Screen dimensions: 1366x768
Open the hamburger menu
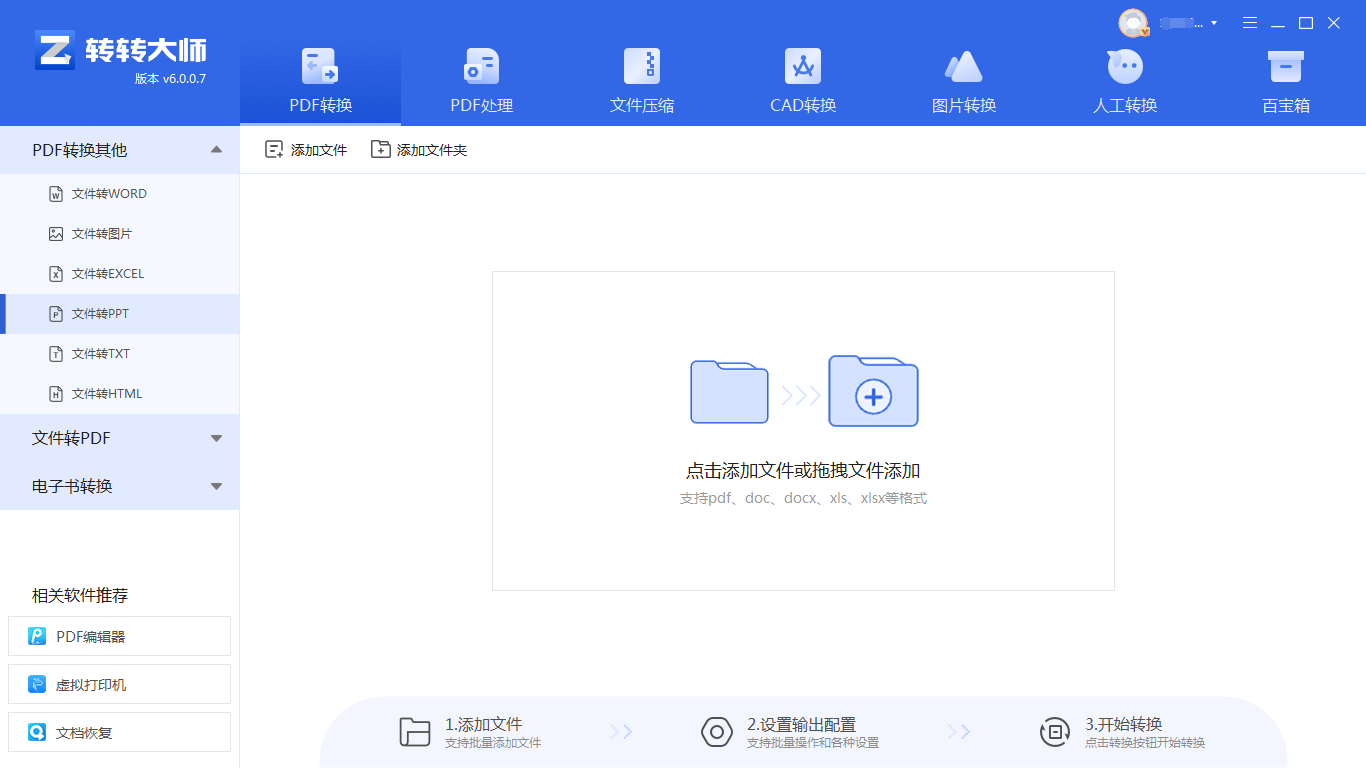click(1249, 22)
